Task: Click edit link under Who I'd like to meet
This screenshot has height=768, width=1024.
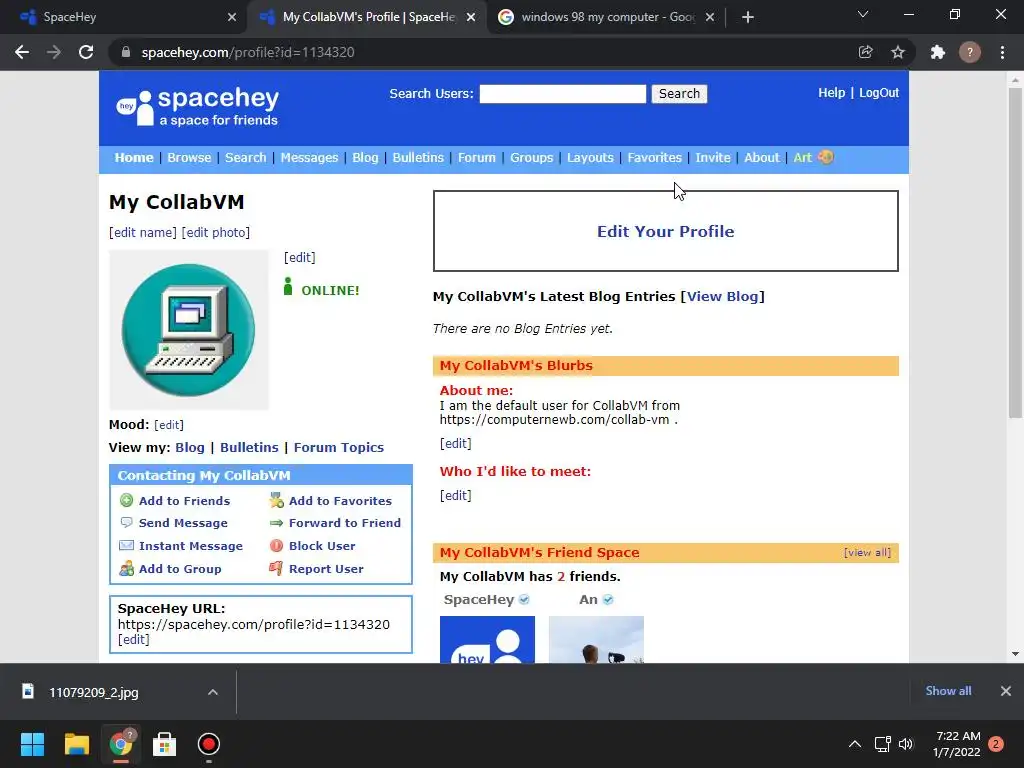Action: (x=455, y=496)
